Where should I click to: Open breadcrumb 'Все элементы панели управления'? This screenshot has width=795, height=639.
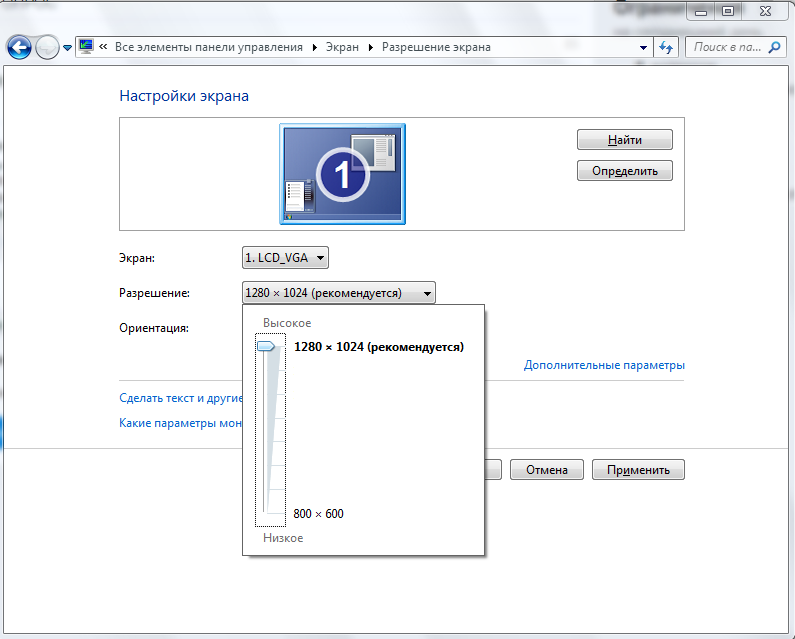(x=208, y=47)
